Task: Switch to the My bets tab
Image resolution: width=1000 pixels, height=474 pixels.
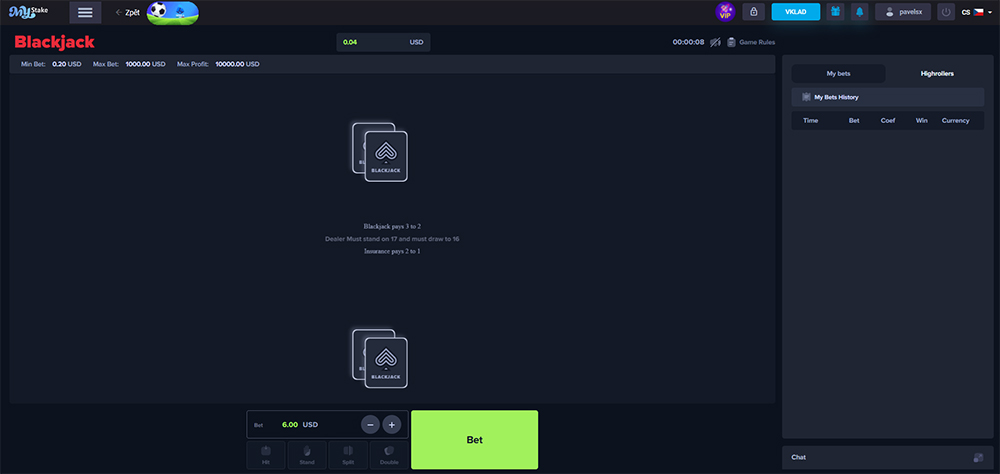Action: tap(838, 73)
